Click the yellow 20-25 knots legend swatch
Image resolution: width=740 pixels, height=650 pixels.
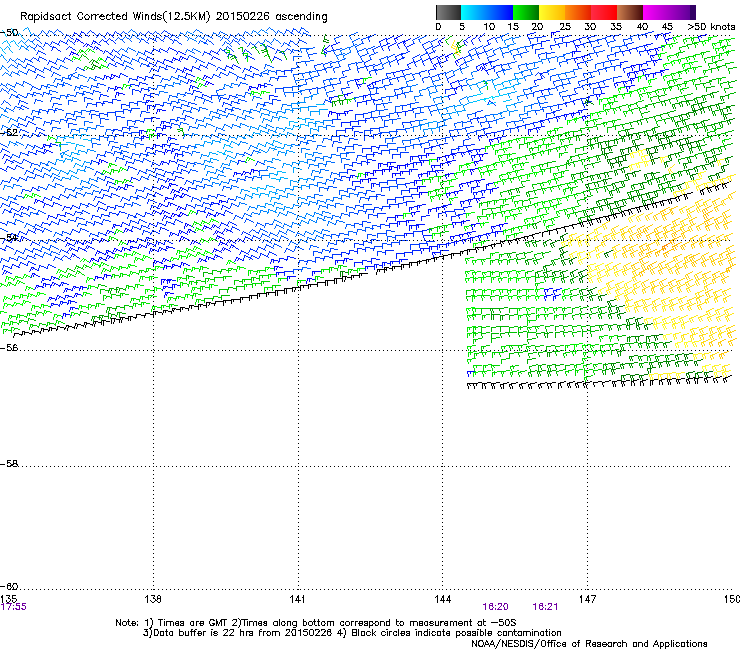pos(552,12)
